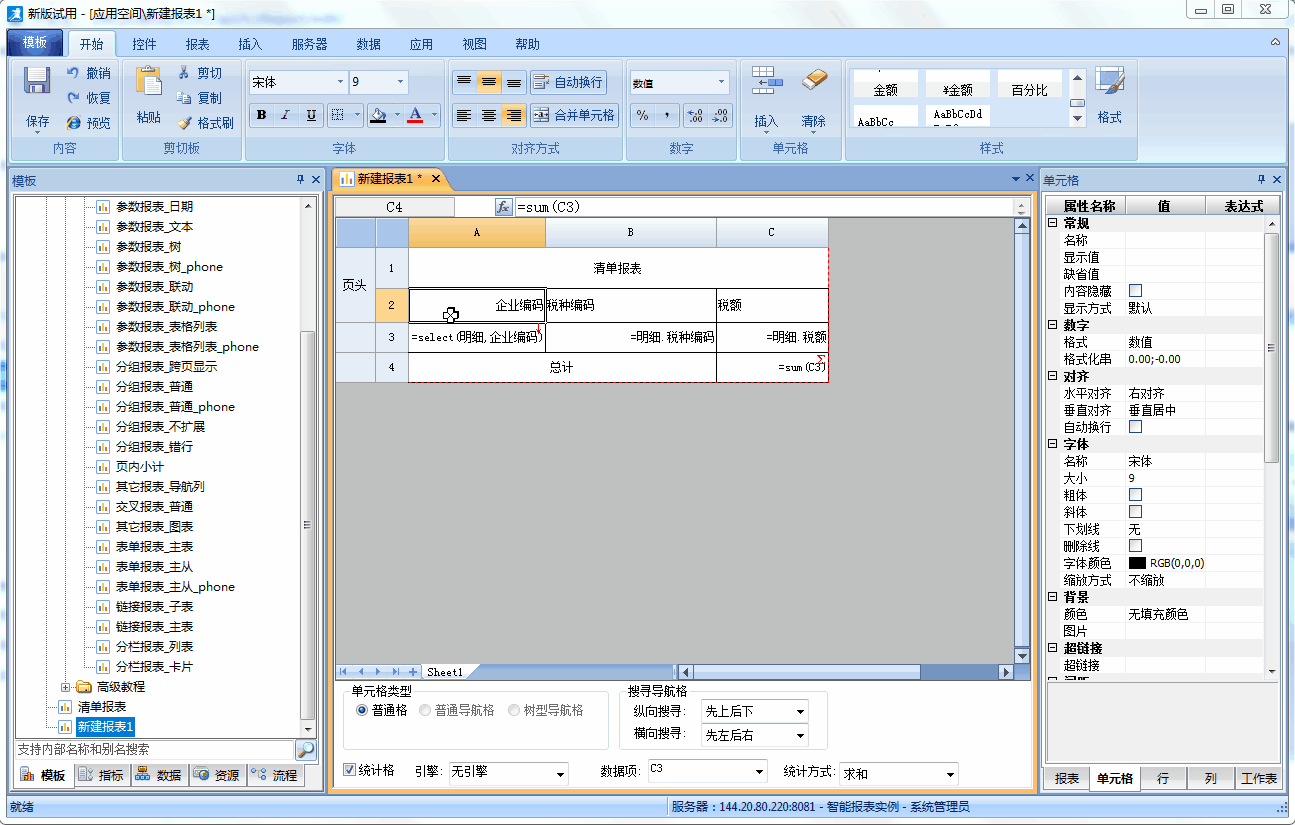
Task: Uncheck the 统计格 checkbox
Action: (x=350, y=770)
